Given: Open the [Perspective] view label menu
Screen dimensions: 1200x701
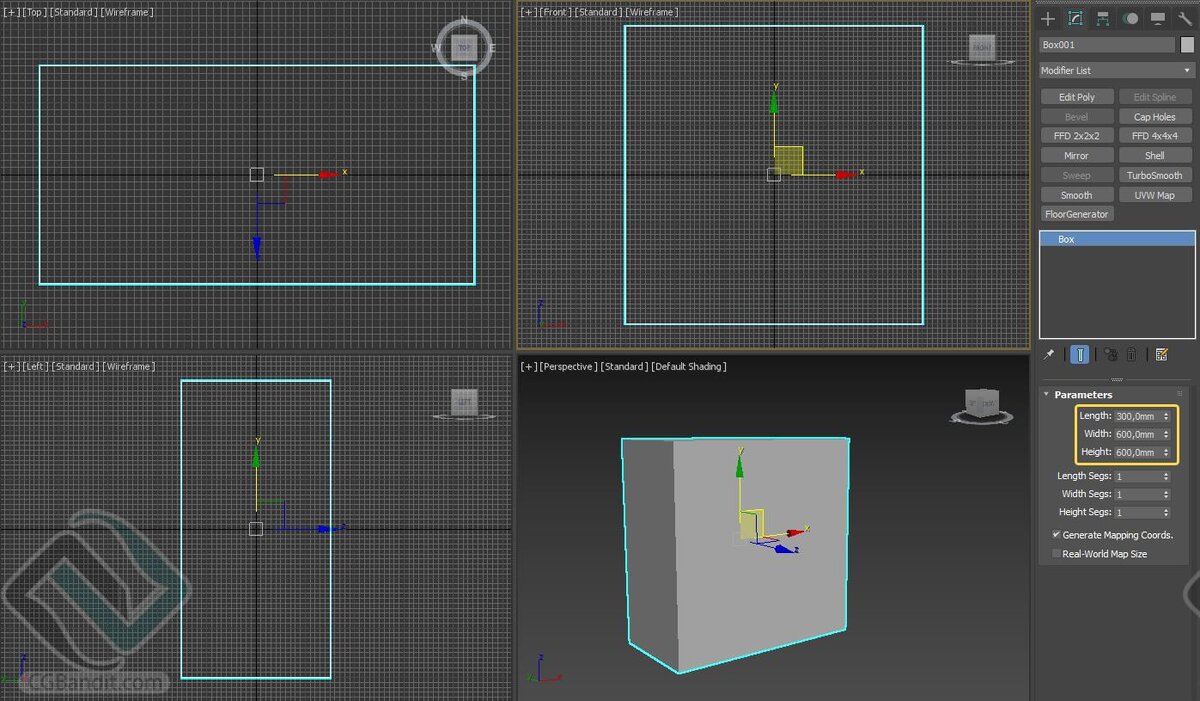Looking at the screenshot, I should click(x=567, y=367).
